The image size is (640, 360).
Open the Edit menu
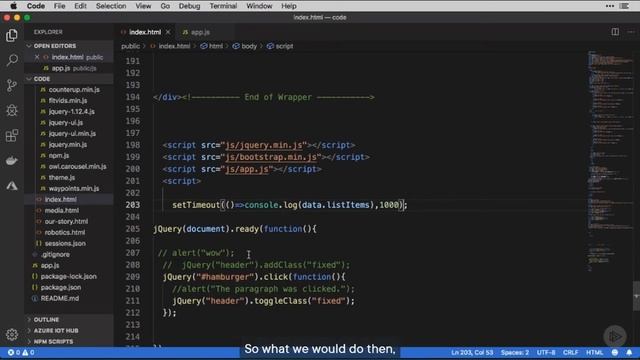coord(80,6)
